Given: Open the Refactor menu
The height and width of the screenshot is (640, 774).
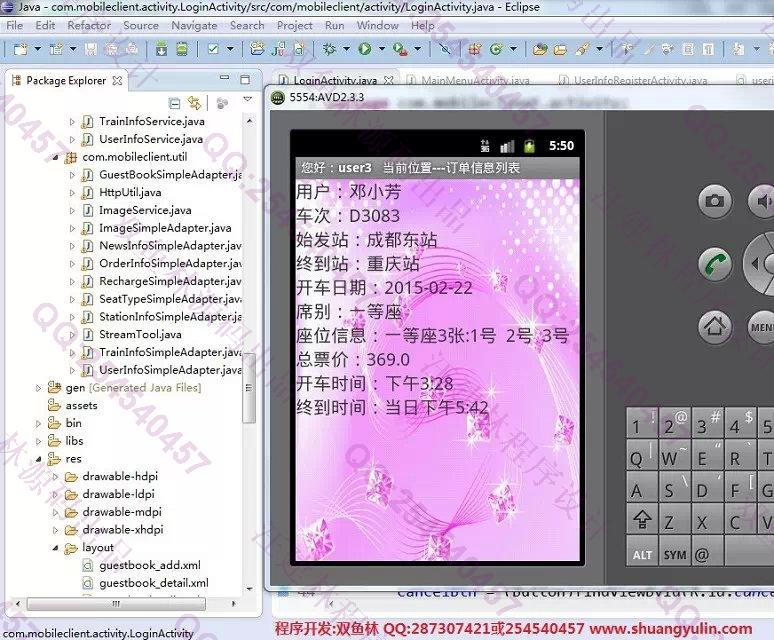Looking at the screenshot, I should [89, 25].
